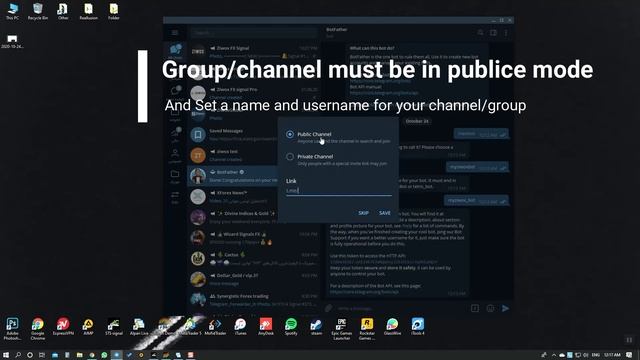Click the attach file paperclip icon
640x360 pixels.
point(329,309)
